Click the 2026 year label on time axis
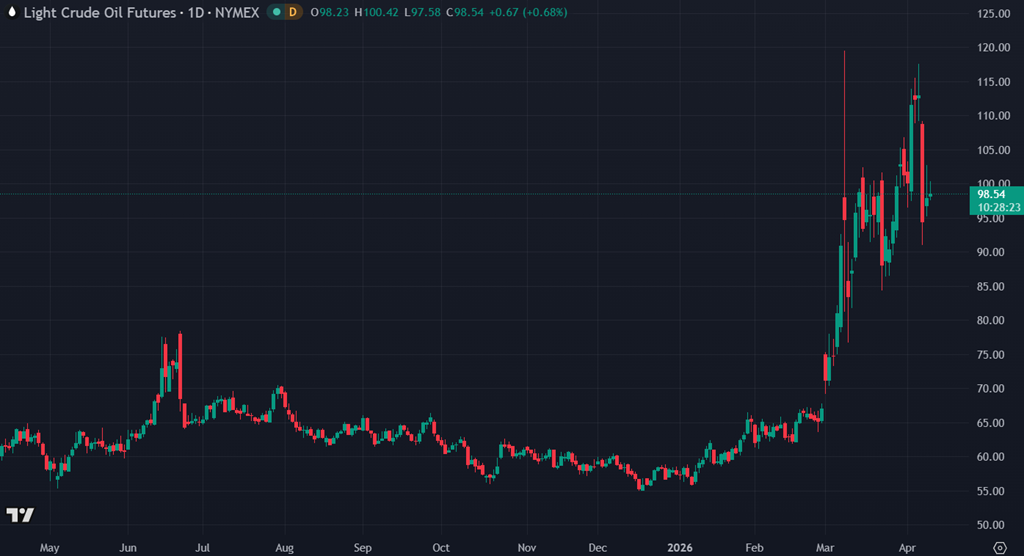The height and width of the screenshot is (556, 1024). click(680, 547)
